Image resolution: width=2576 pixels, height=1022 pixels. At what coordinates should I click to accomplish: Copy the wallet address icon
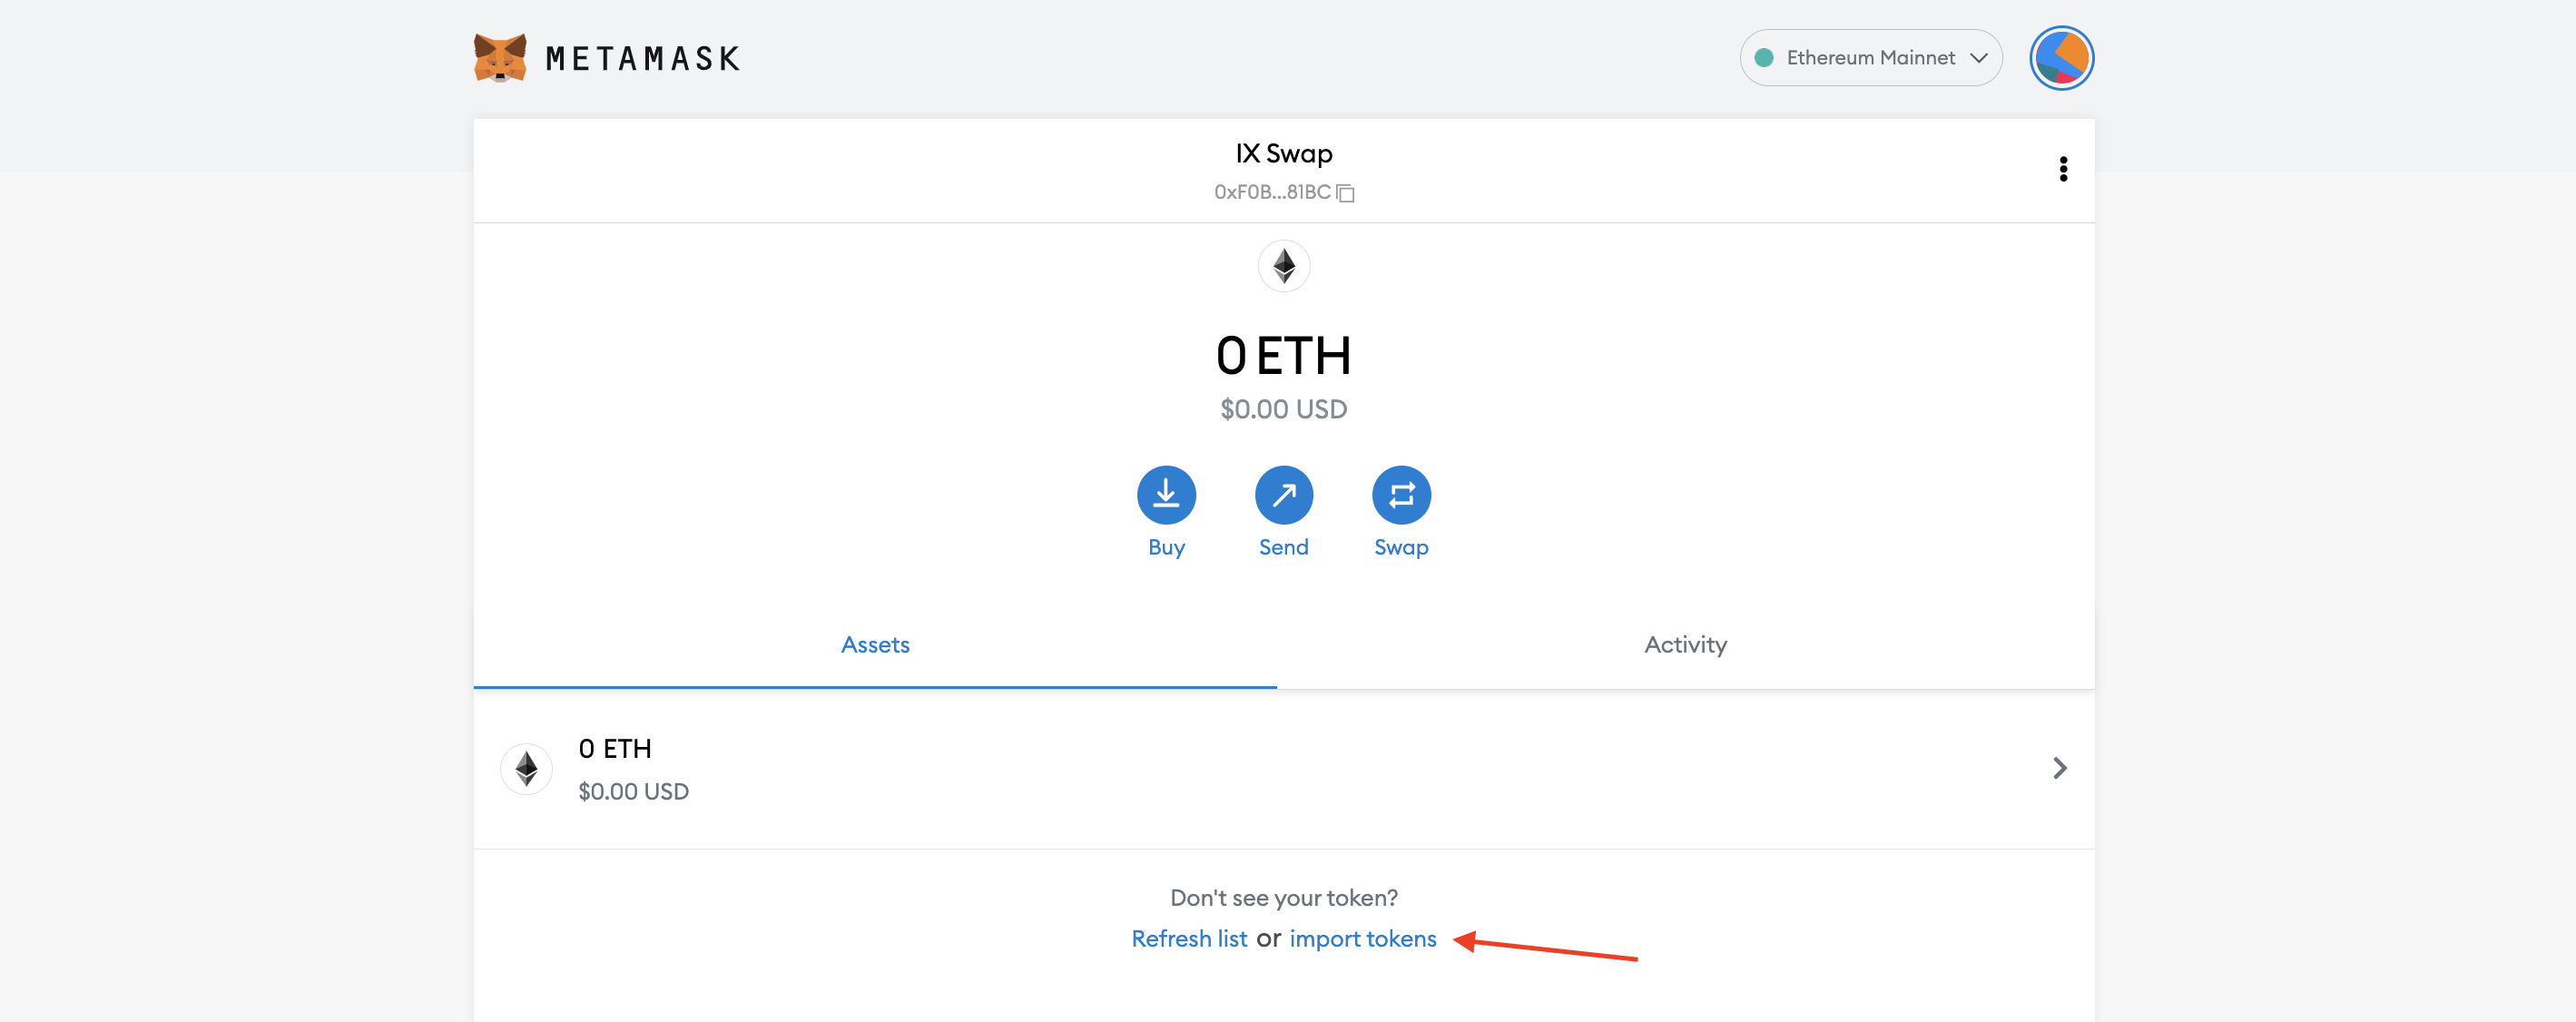click(1346, 193)
